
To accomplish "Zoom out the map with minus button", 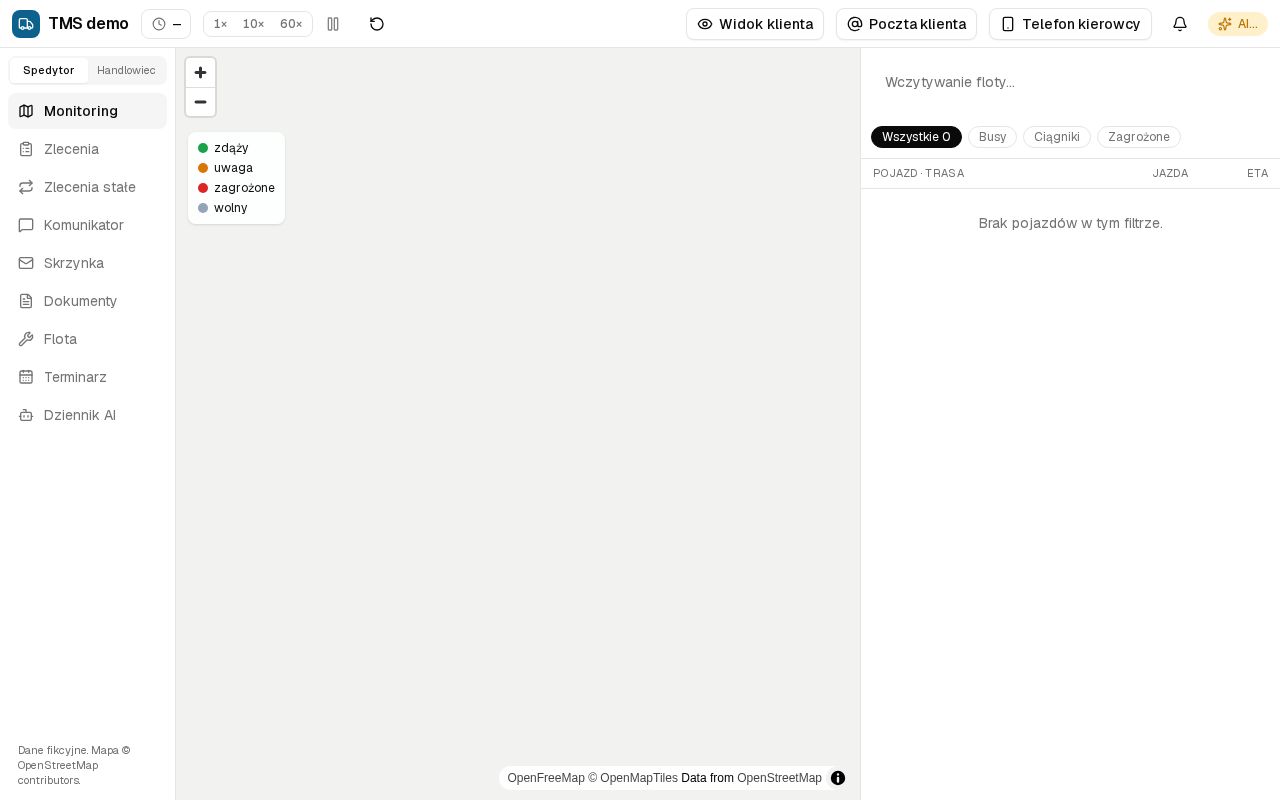I will pos(200,102).
